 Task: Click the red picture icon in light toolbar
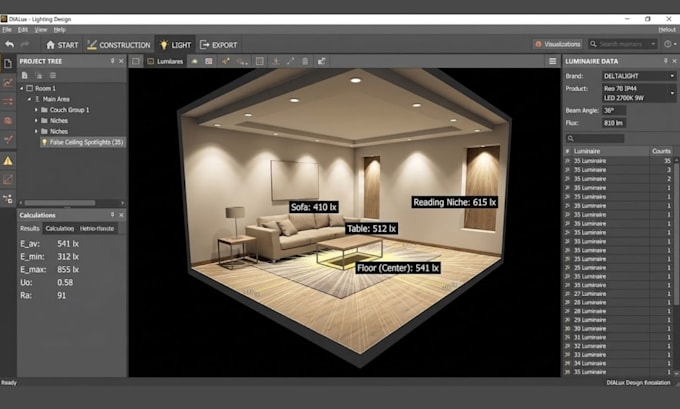point(209,61)
